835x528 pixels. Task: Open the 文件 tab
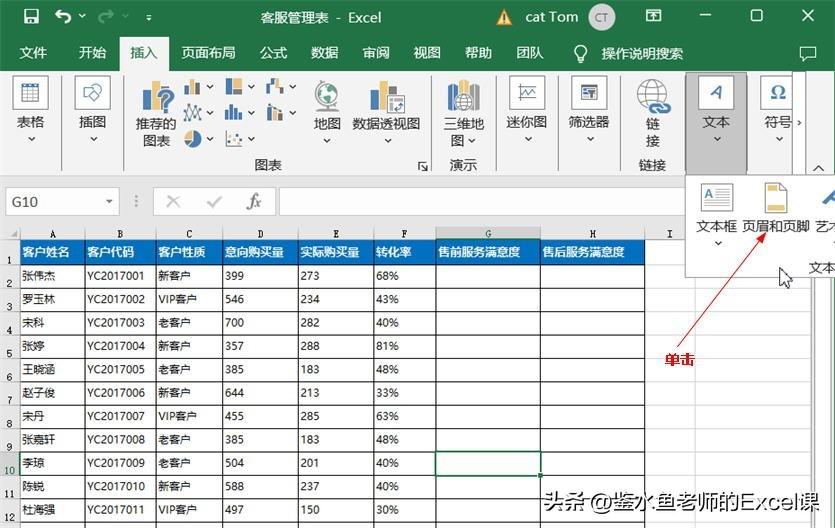(33, 53)
